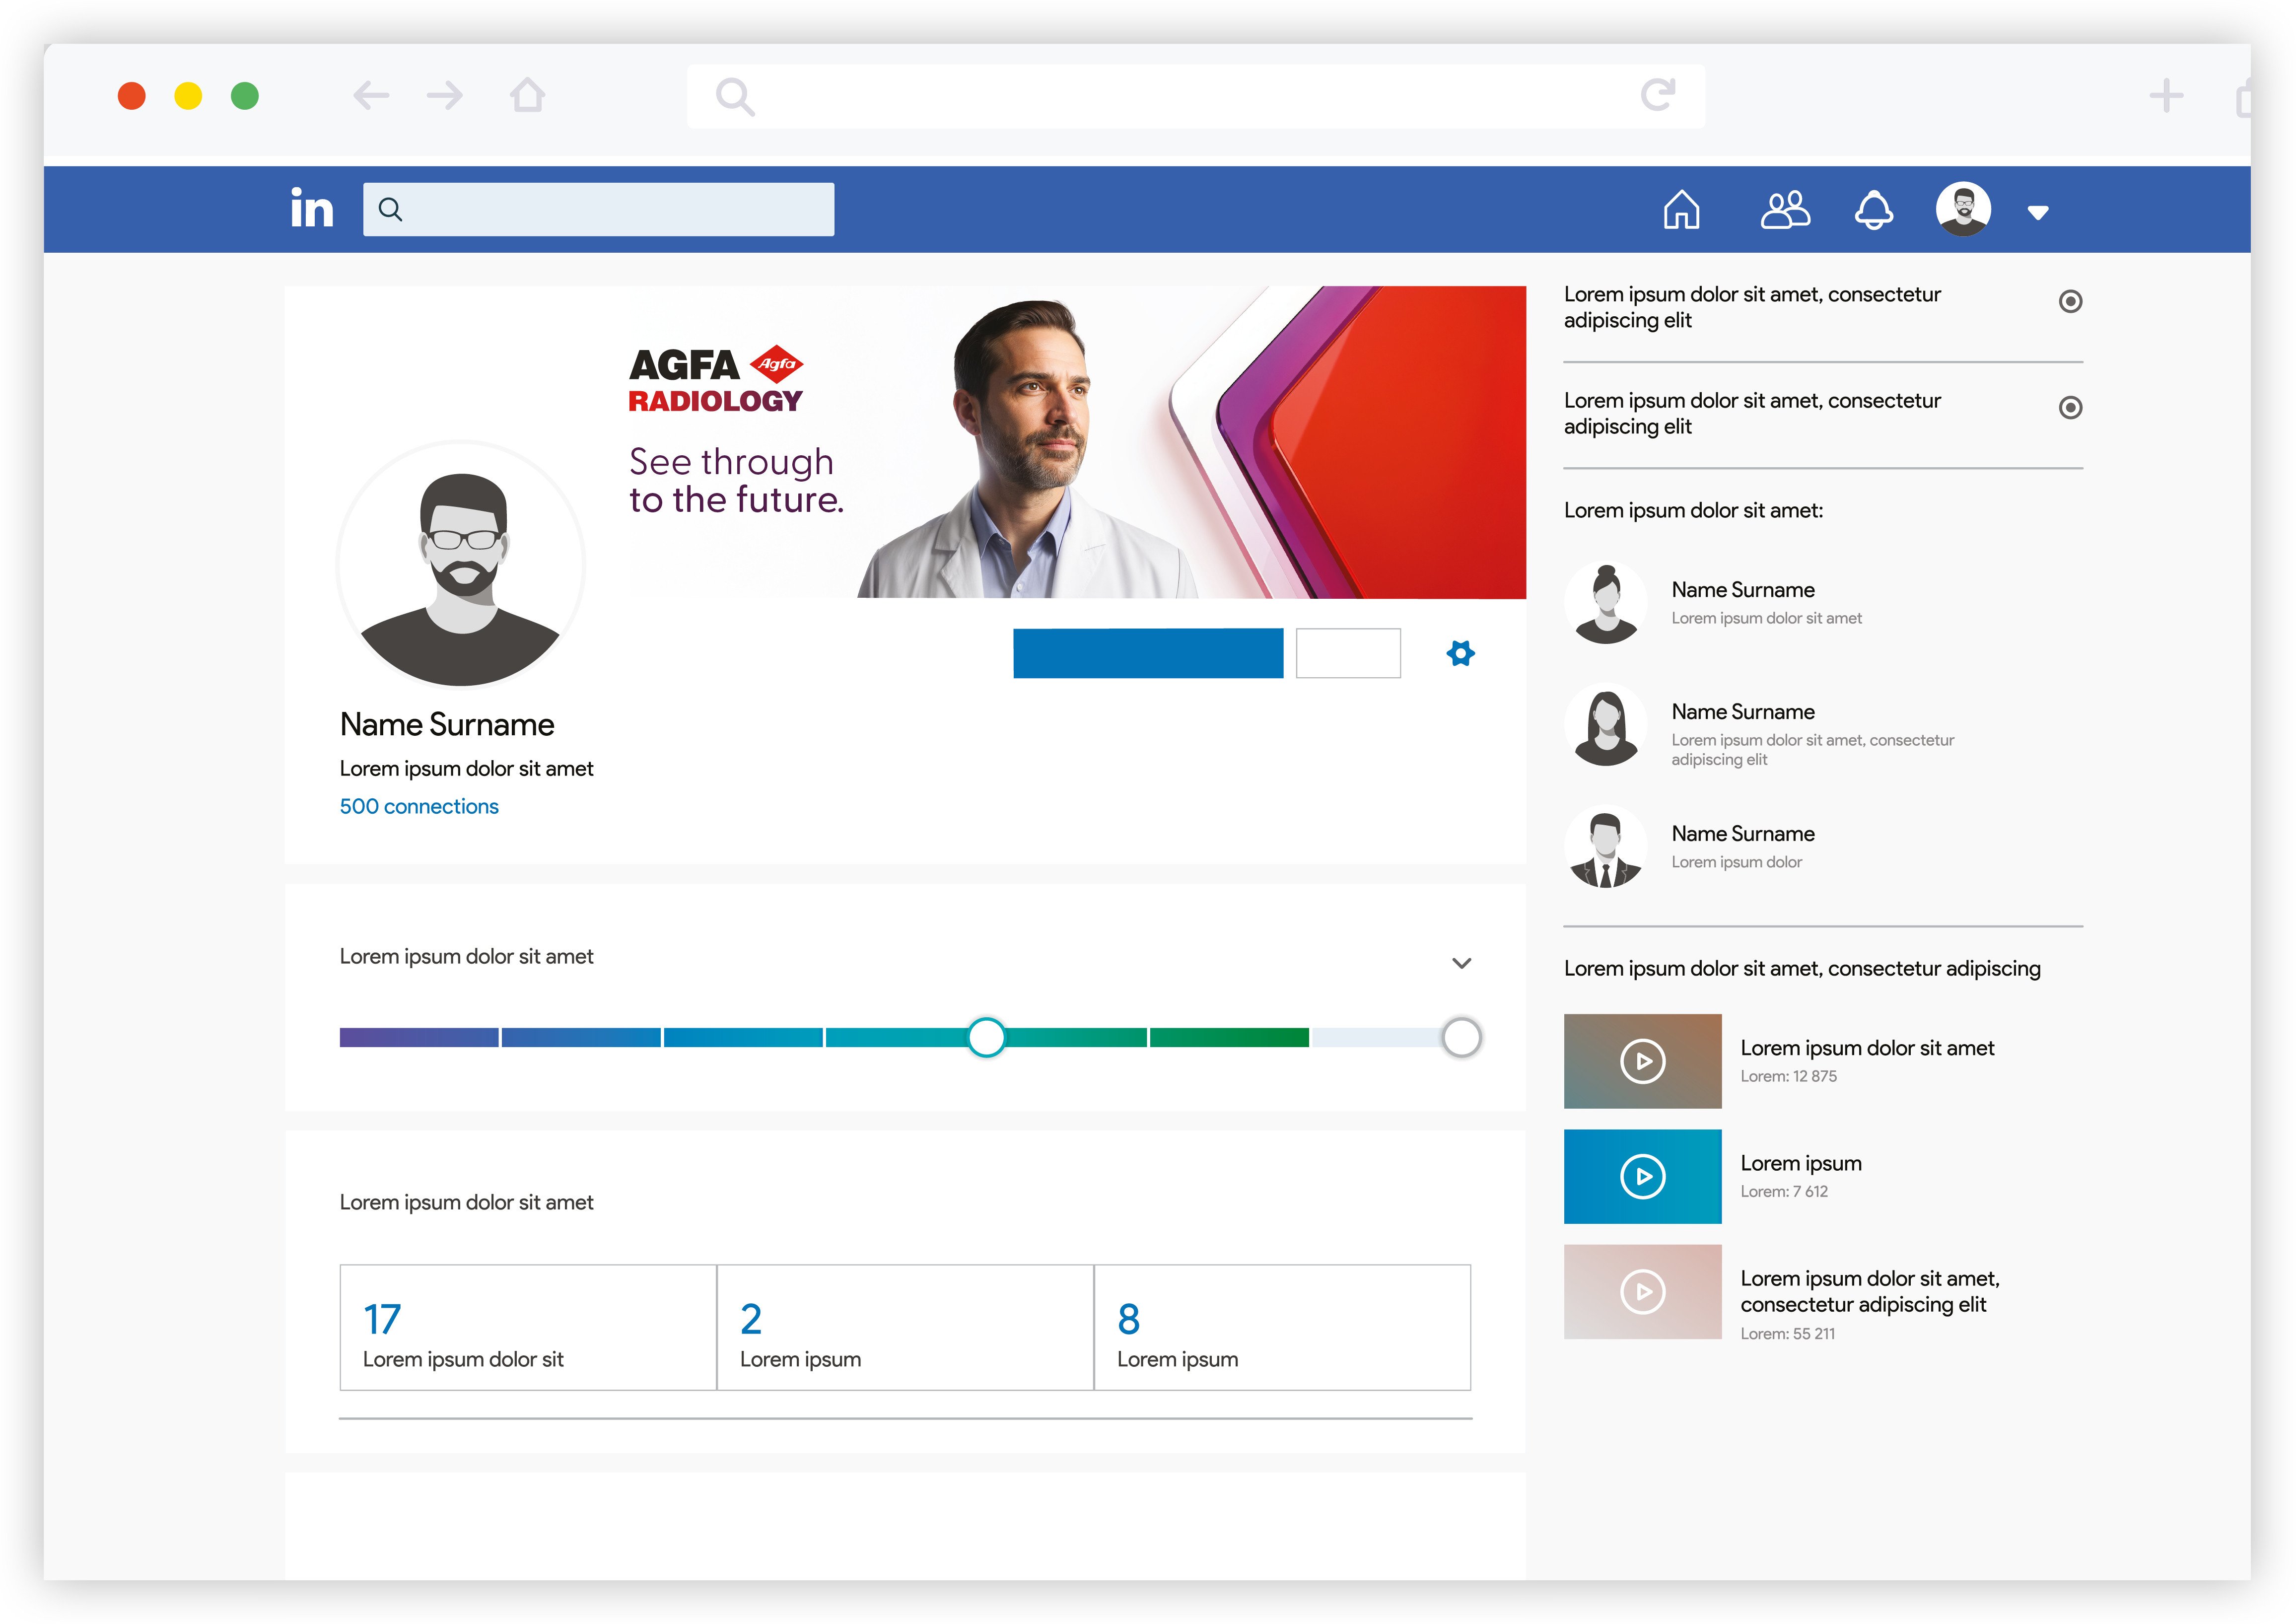
Task: Open the card showing 17
Action: [528, 1327]
